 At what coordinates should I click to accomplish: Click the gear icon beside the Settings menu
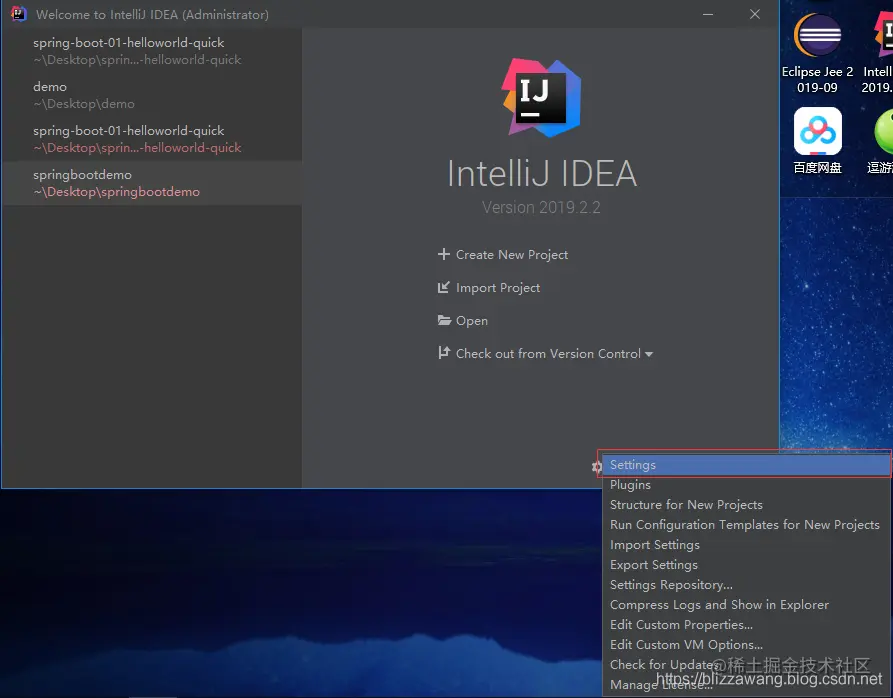596,467
